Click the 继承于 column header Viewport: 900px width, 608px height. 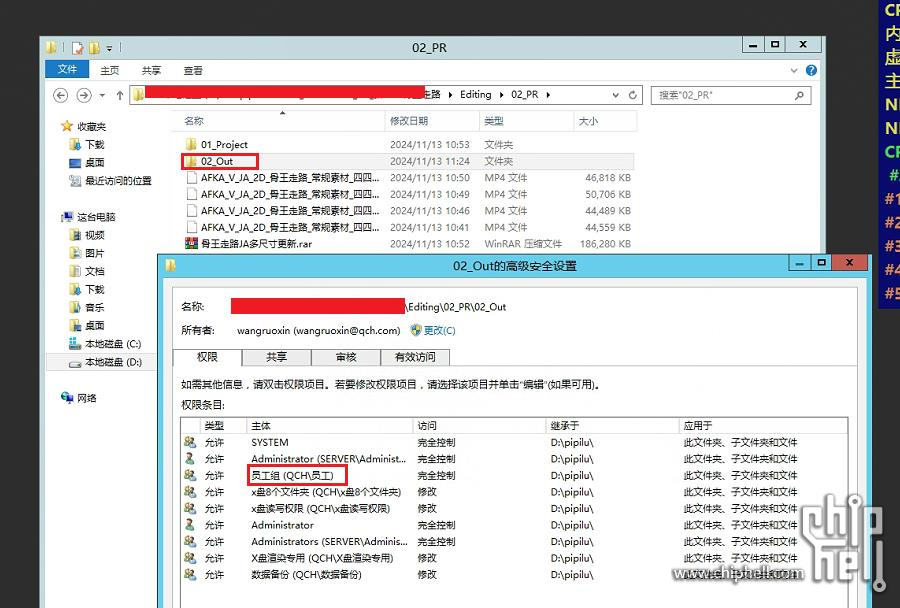point(612,425)
